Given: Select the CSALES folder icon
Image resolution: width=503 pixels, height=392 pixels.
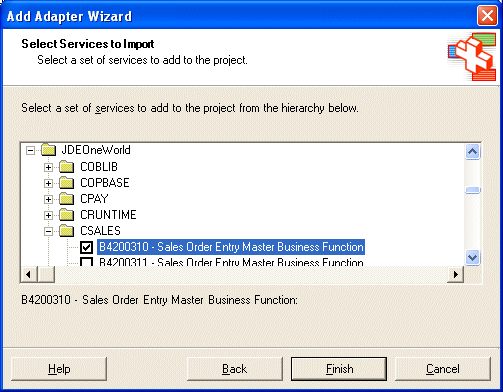Looking at the screenshot, I should (67, 230).
